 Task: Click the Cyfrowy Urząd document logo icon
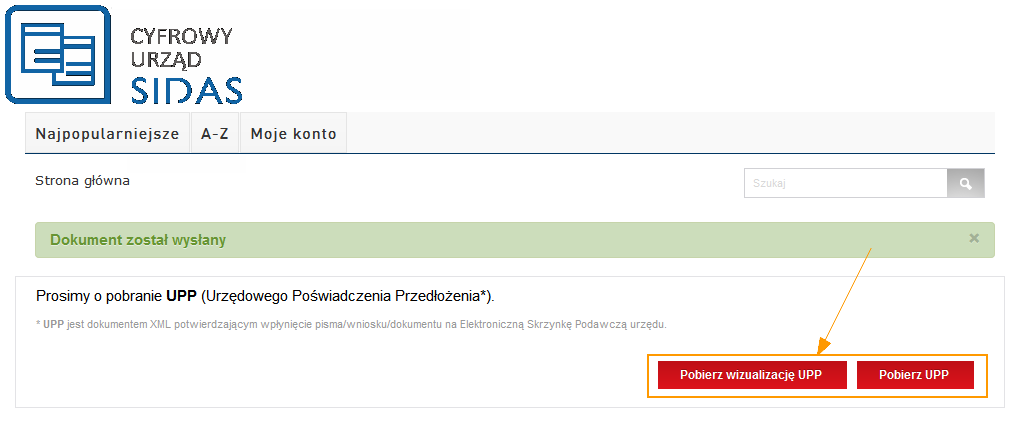[57, 53]
